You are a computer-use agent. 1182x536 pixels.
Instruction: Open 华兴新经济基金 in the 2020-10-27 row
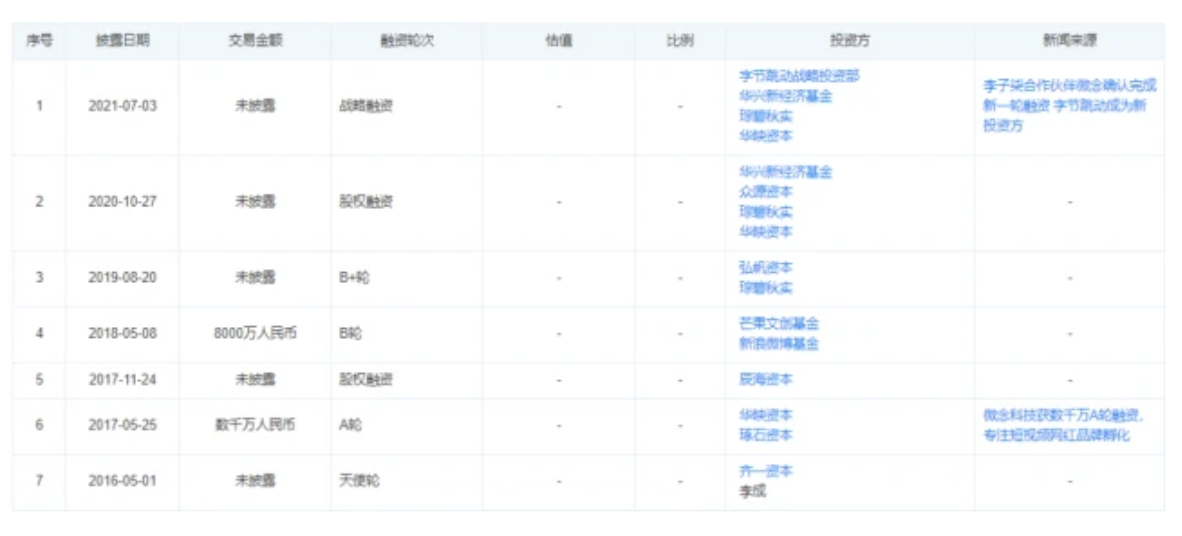(785, 172)
